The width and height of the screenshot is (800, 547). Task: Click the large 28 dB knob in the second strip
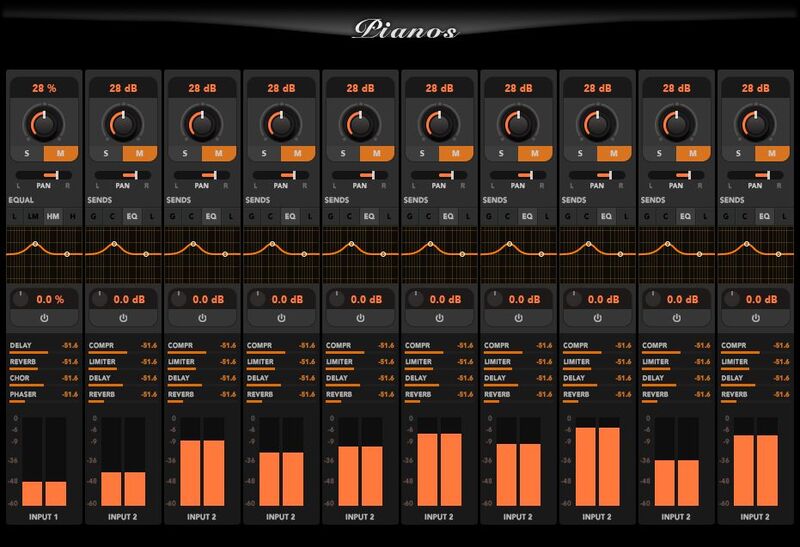pos(123,124)
